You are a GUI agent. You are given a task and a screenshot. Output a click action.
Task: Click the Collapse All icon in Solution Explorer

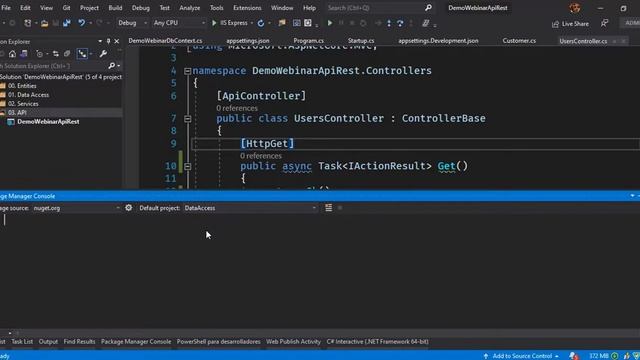67,54
